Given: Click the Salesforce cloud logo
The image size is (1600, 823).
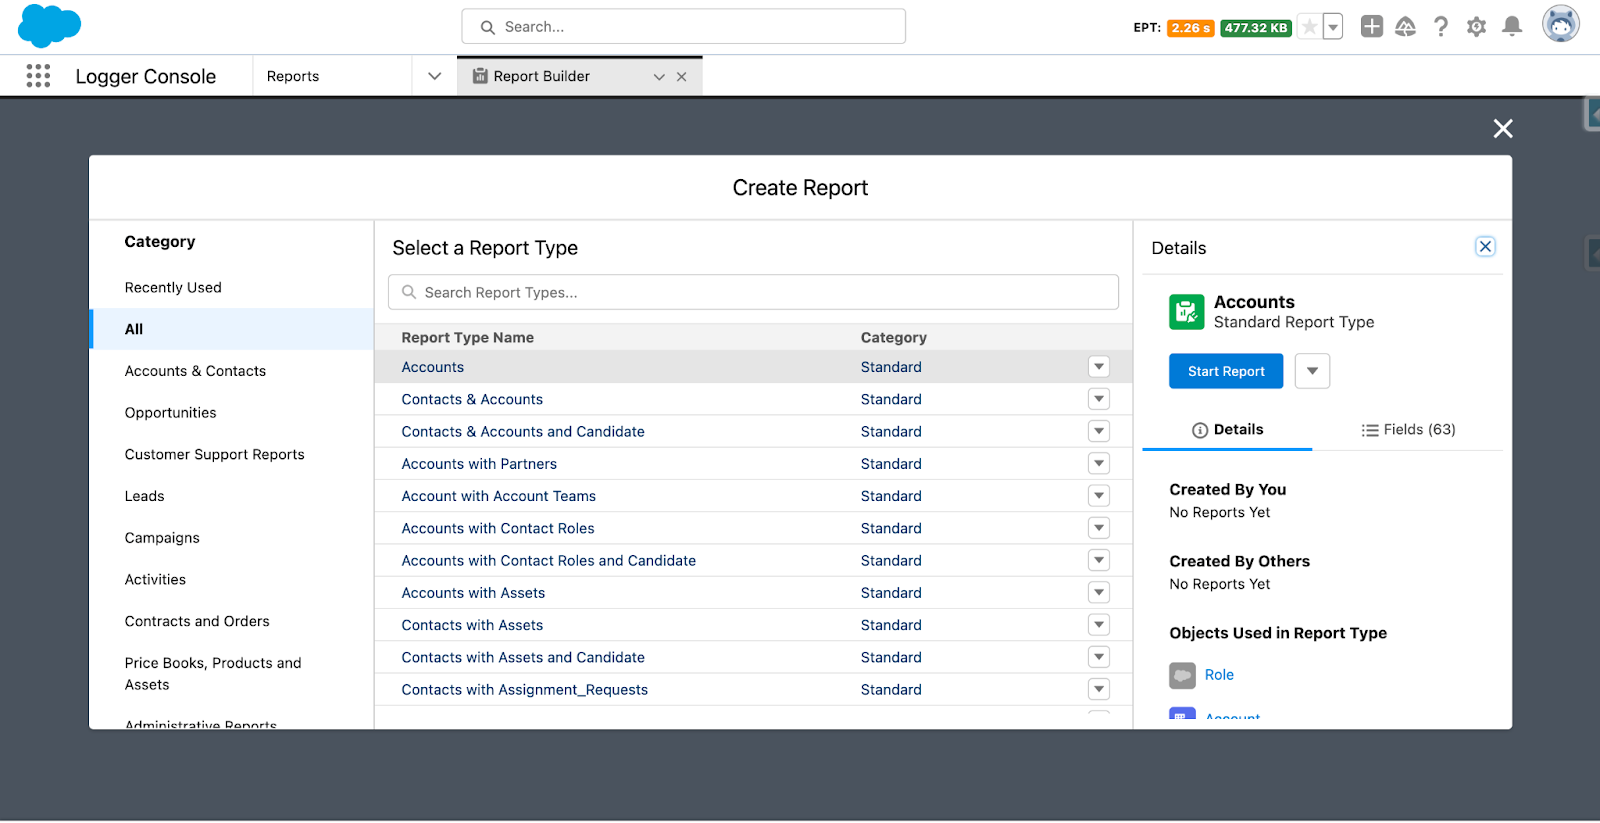Looking at the screenshot, I should point(49,26).
